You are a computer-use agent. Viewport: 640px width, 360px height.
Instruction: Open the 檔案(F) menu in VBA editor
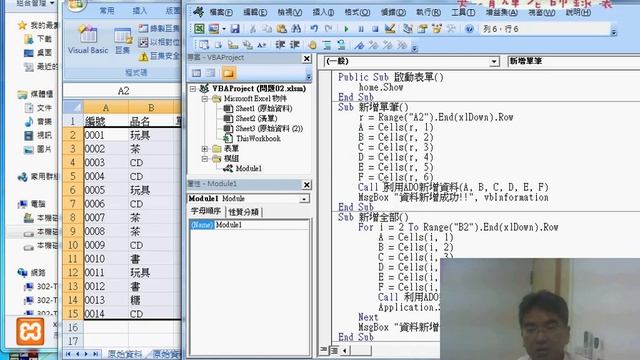(x=220, y=12)
